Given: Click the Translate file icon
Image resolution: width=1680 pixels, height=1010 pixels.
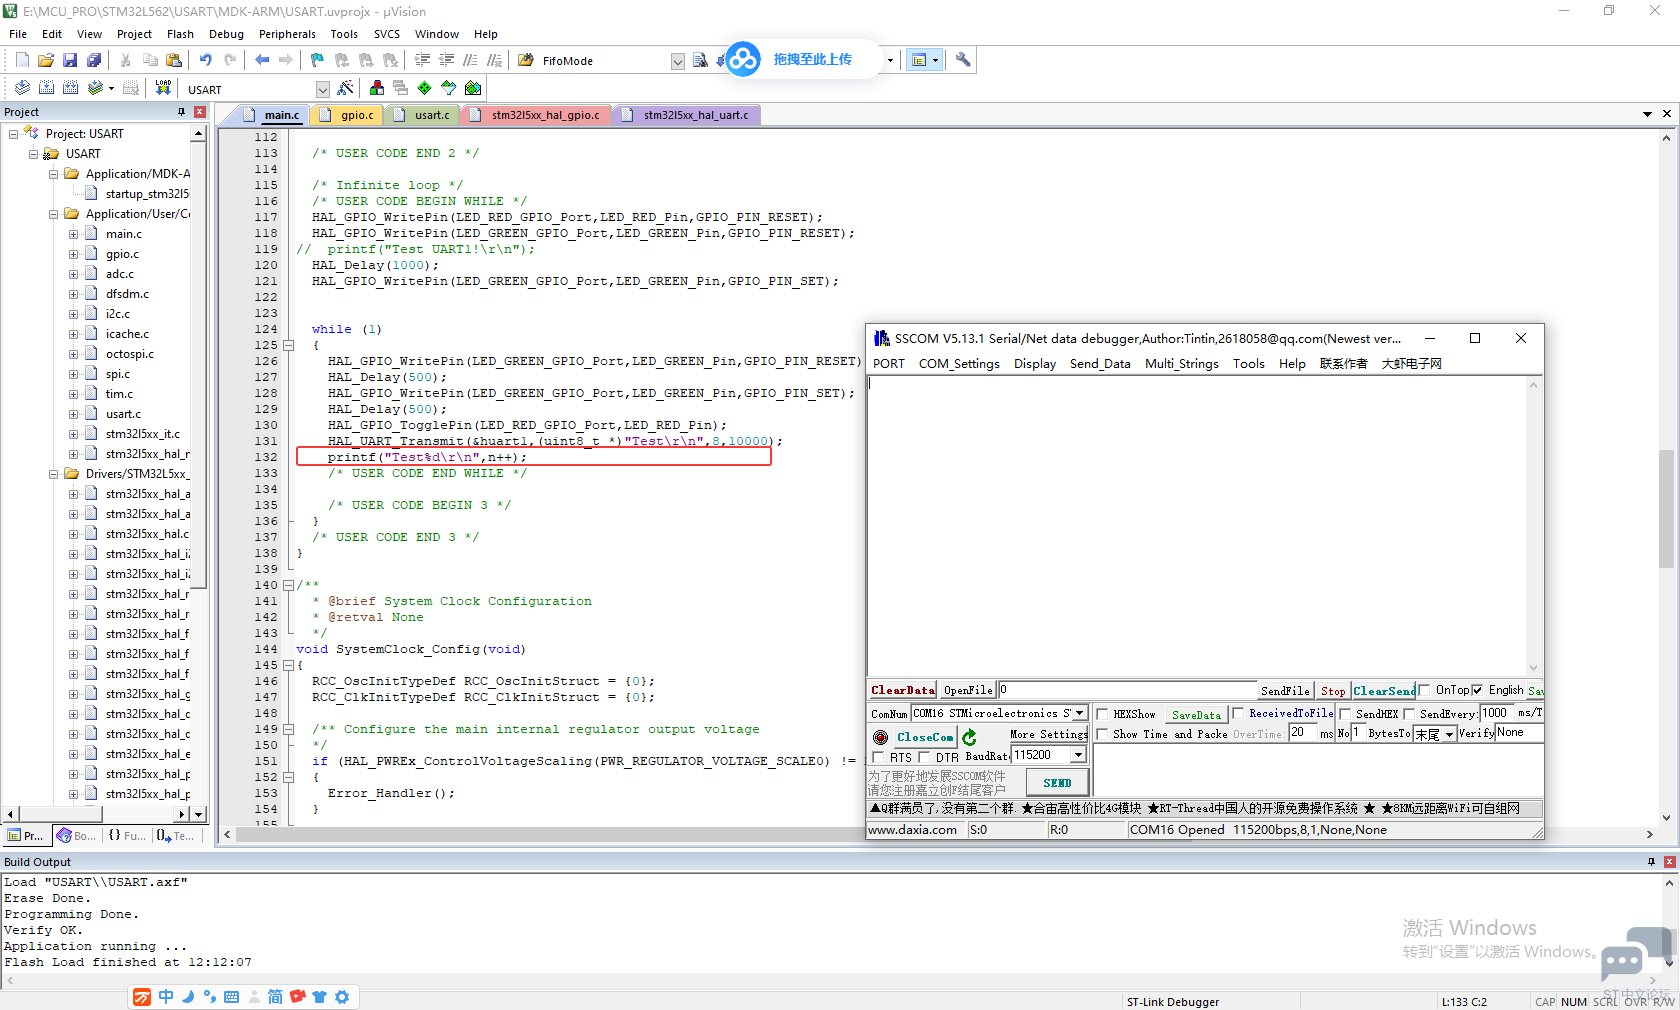Looking at the screenshot, I should point(22,88).
